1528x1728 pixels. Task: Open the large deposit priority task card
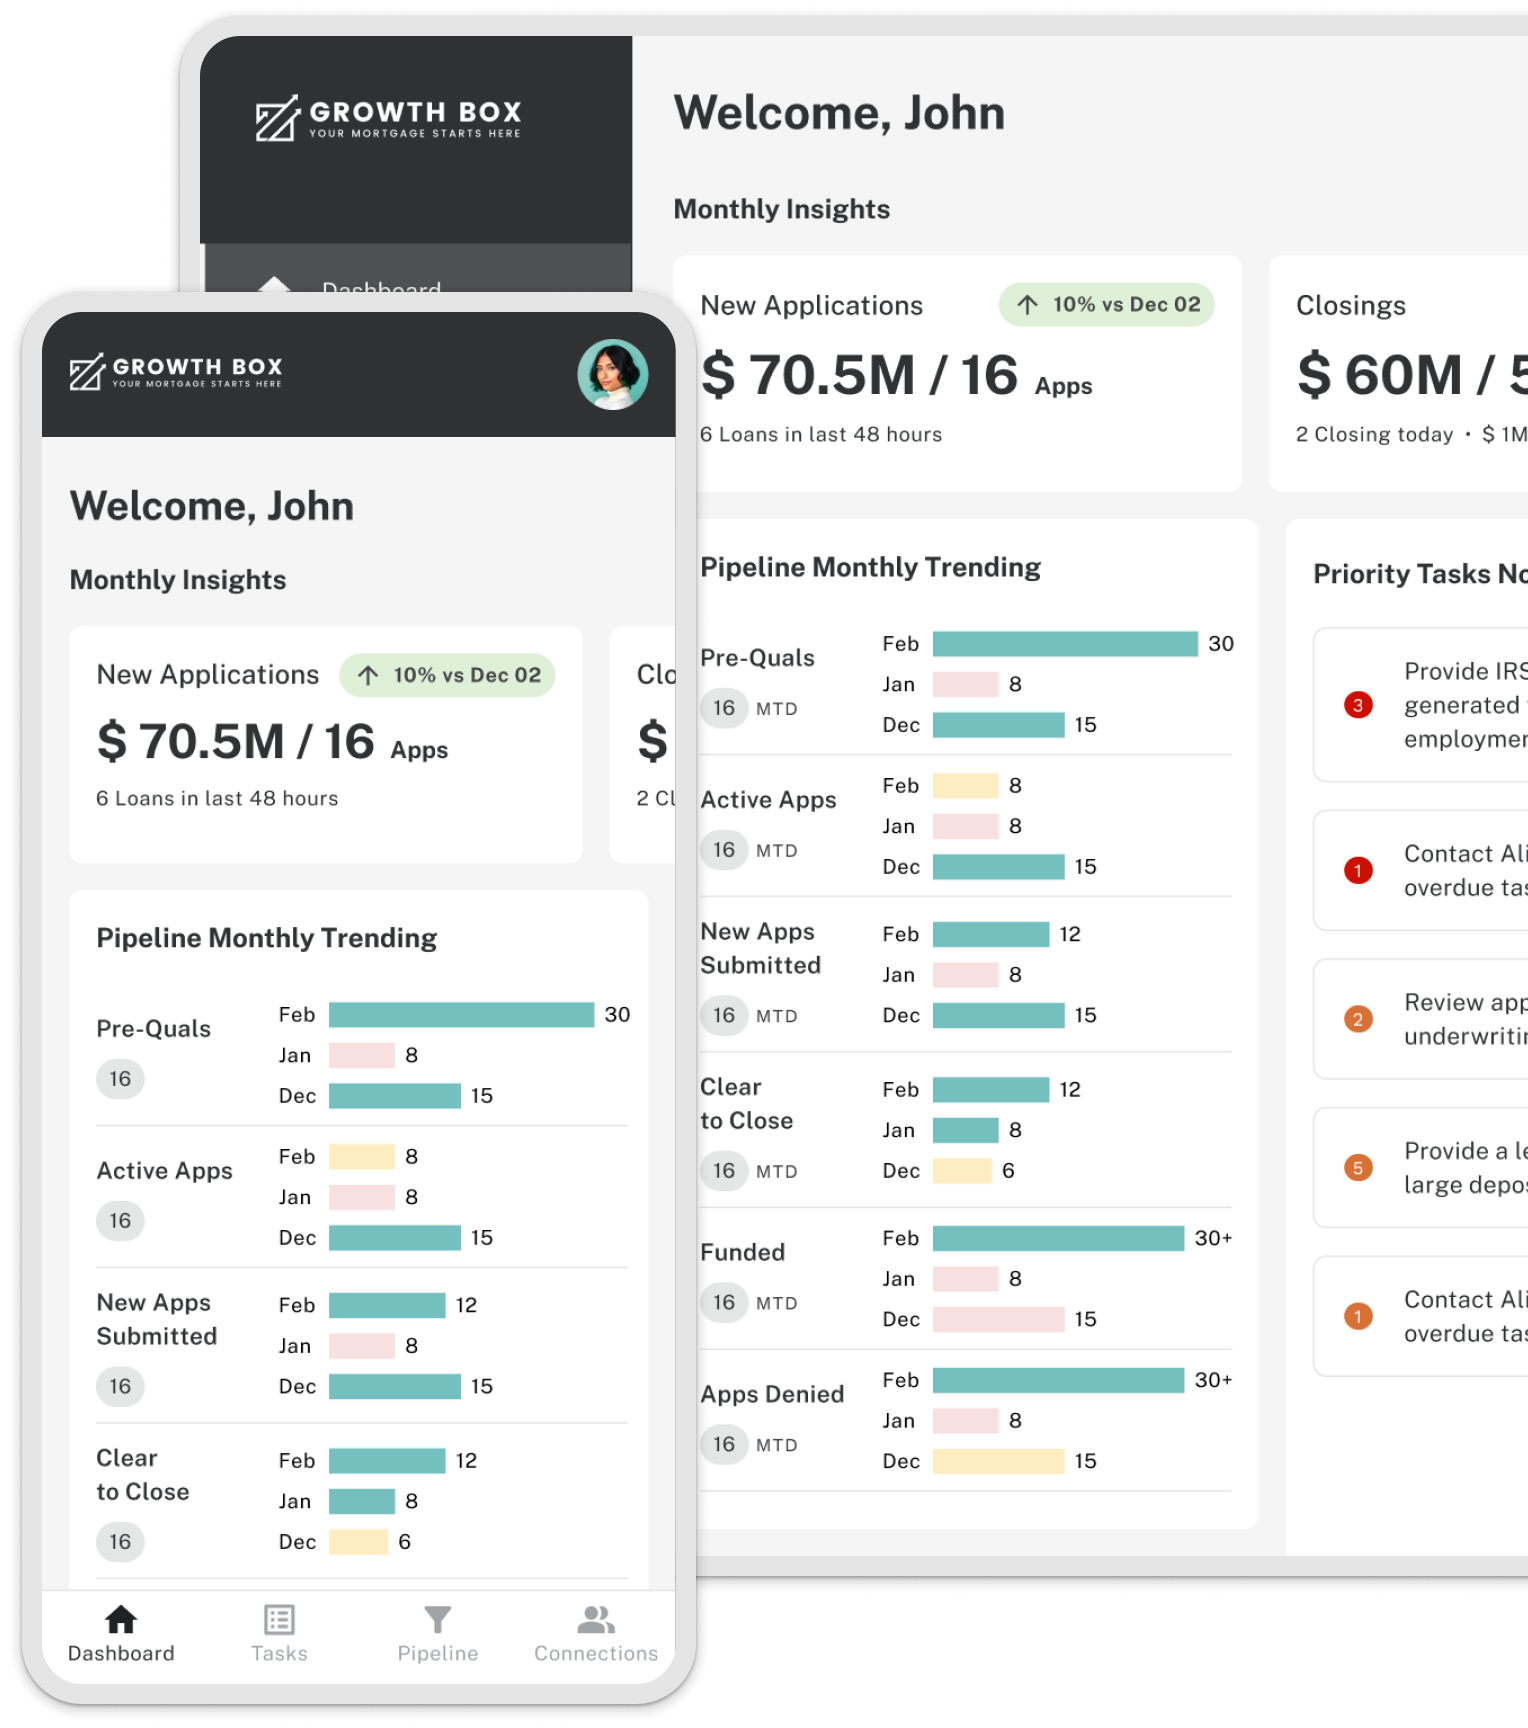tap(1421, 1168)
